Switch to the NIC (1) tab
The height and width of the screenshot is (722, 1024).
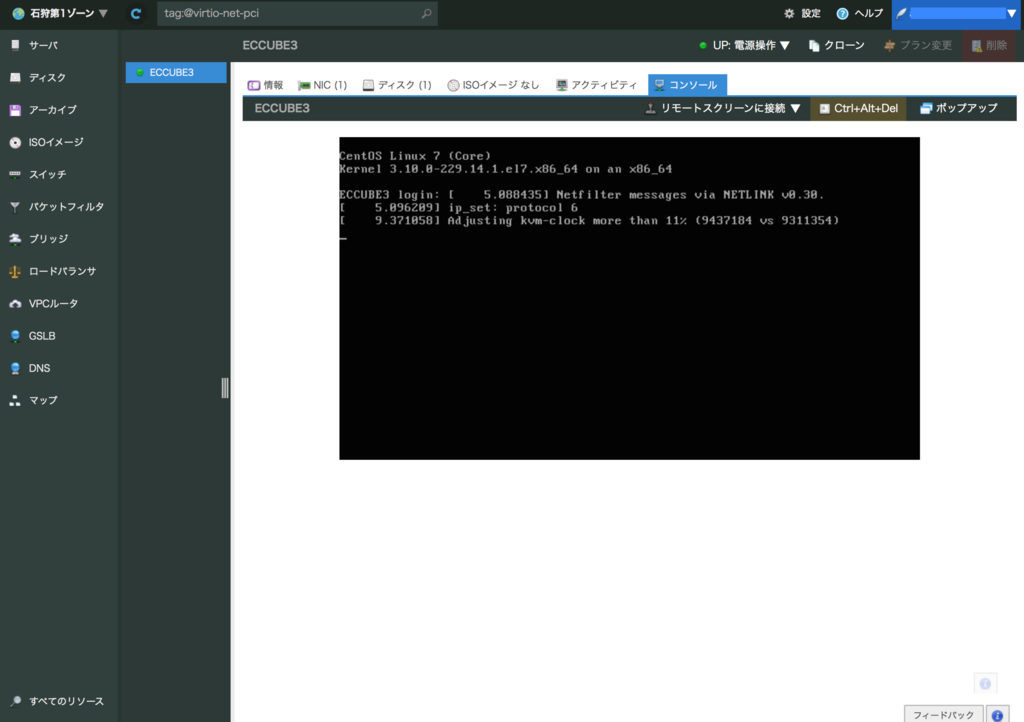322,85
